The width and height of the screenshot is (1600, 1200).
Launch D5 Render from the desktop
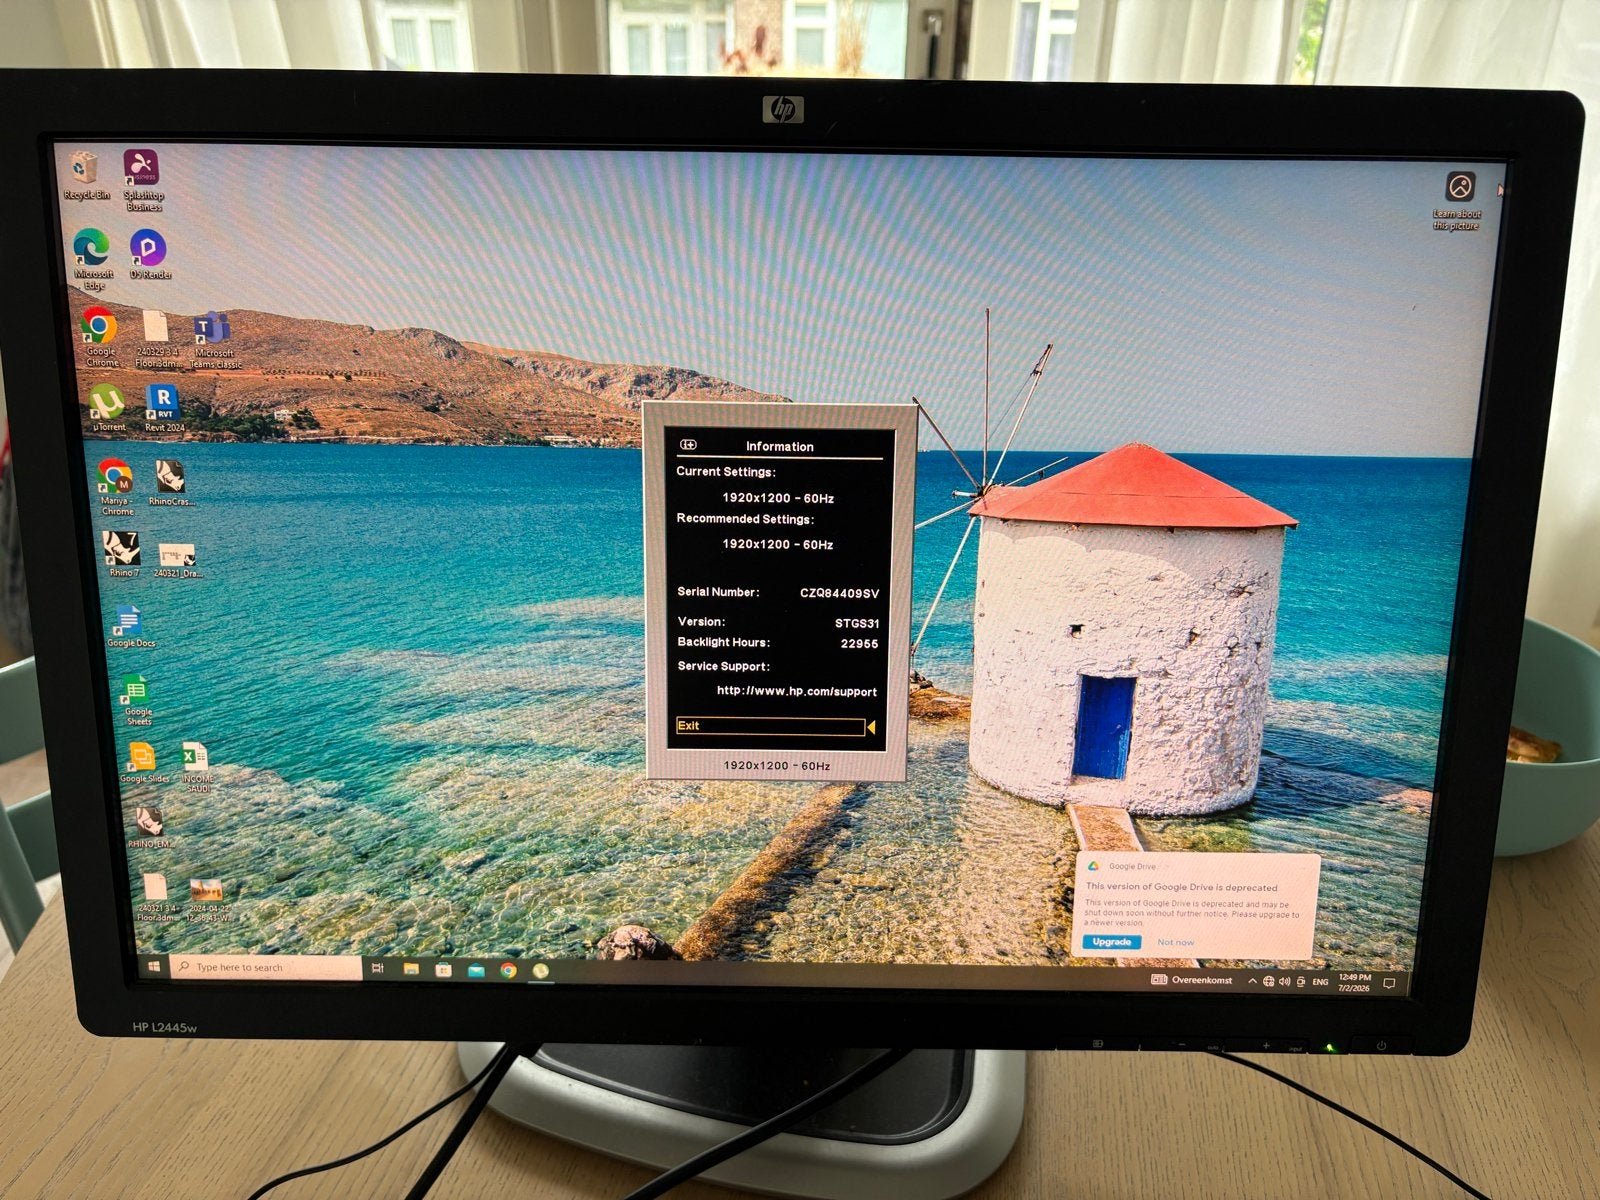[149, 254]
